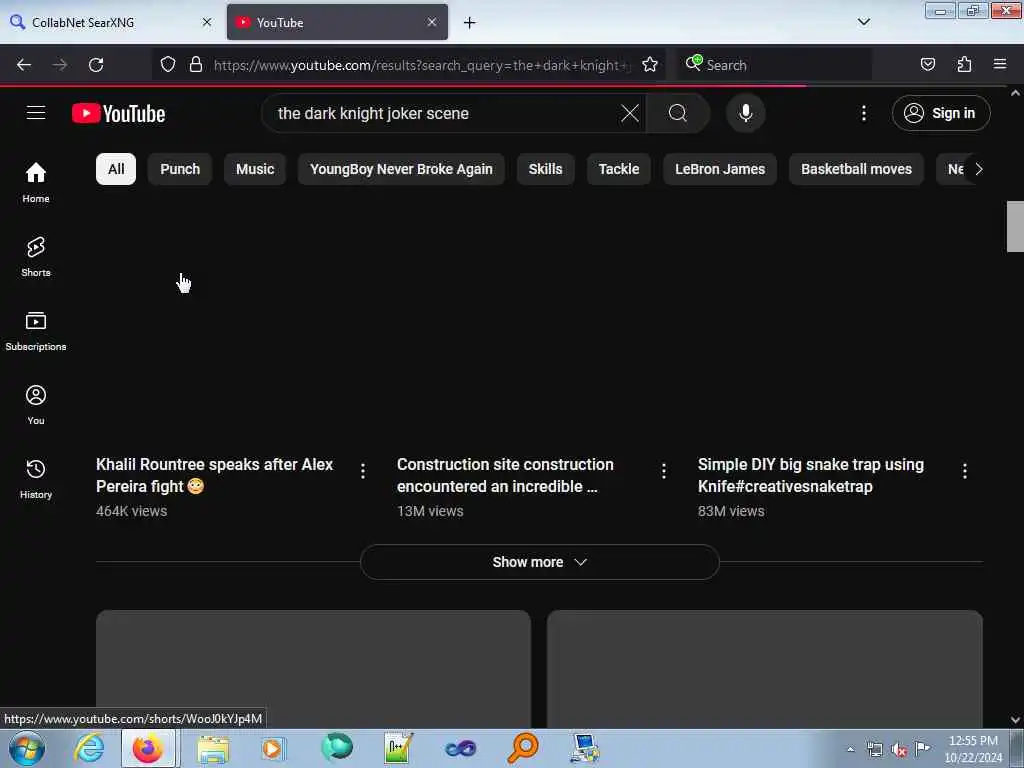
Task: Select the Tackle filter chip
Action: (x=618, y=169)
